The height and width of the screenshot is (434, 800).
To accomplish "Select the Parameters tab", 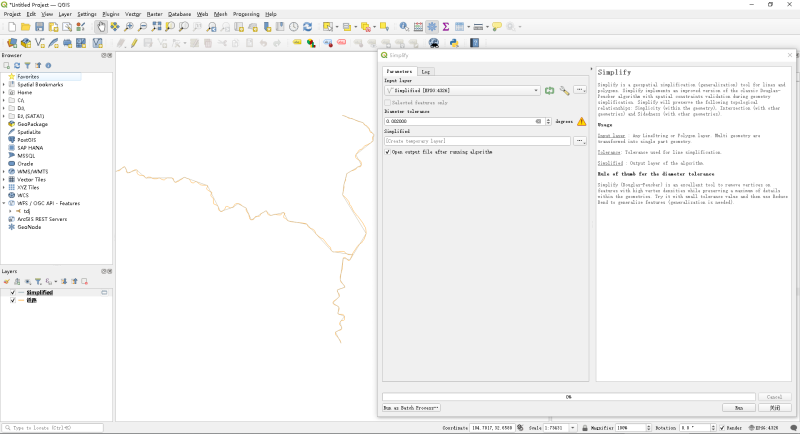I will click(399, 71).
